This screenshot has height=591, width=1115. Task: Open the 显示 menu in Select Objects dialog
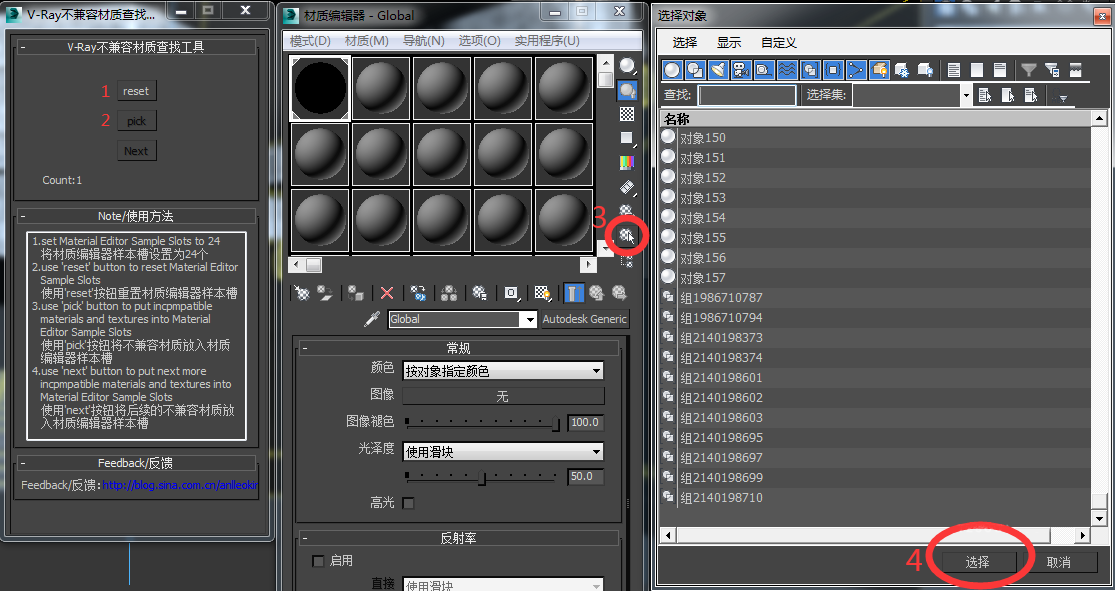[x=728, y=43]
